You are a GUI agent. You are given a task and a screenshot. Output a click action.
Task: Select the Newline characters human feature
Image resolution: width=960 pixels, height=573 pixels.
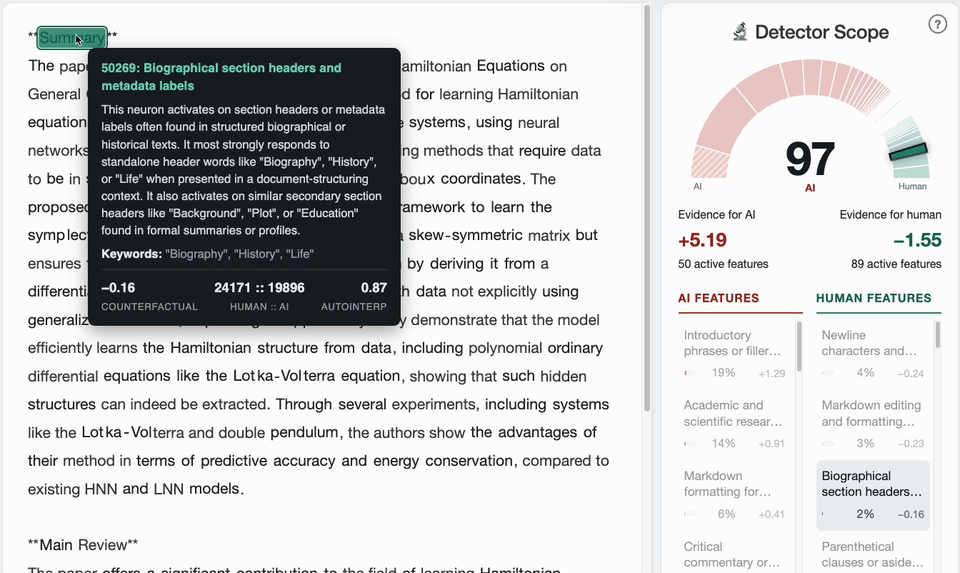[x=872, y=354]
